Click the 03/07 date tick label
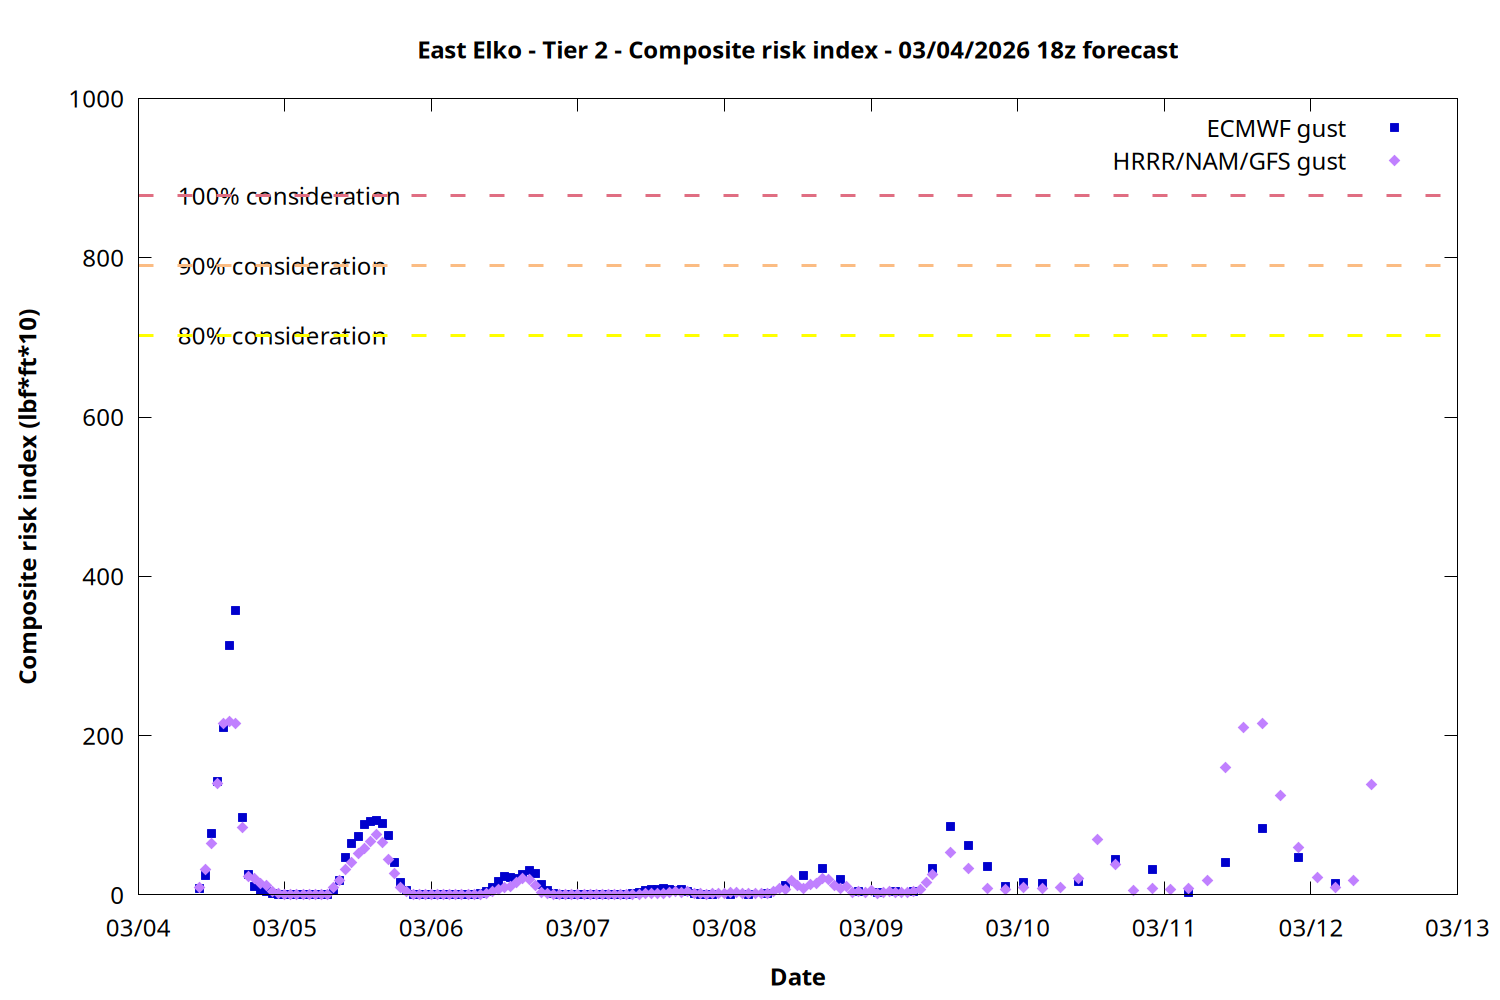This screenshot has height=1000, width=1500. (x=577, y=928)
